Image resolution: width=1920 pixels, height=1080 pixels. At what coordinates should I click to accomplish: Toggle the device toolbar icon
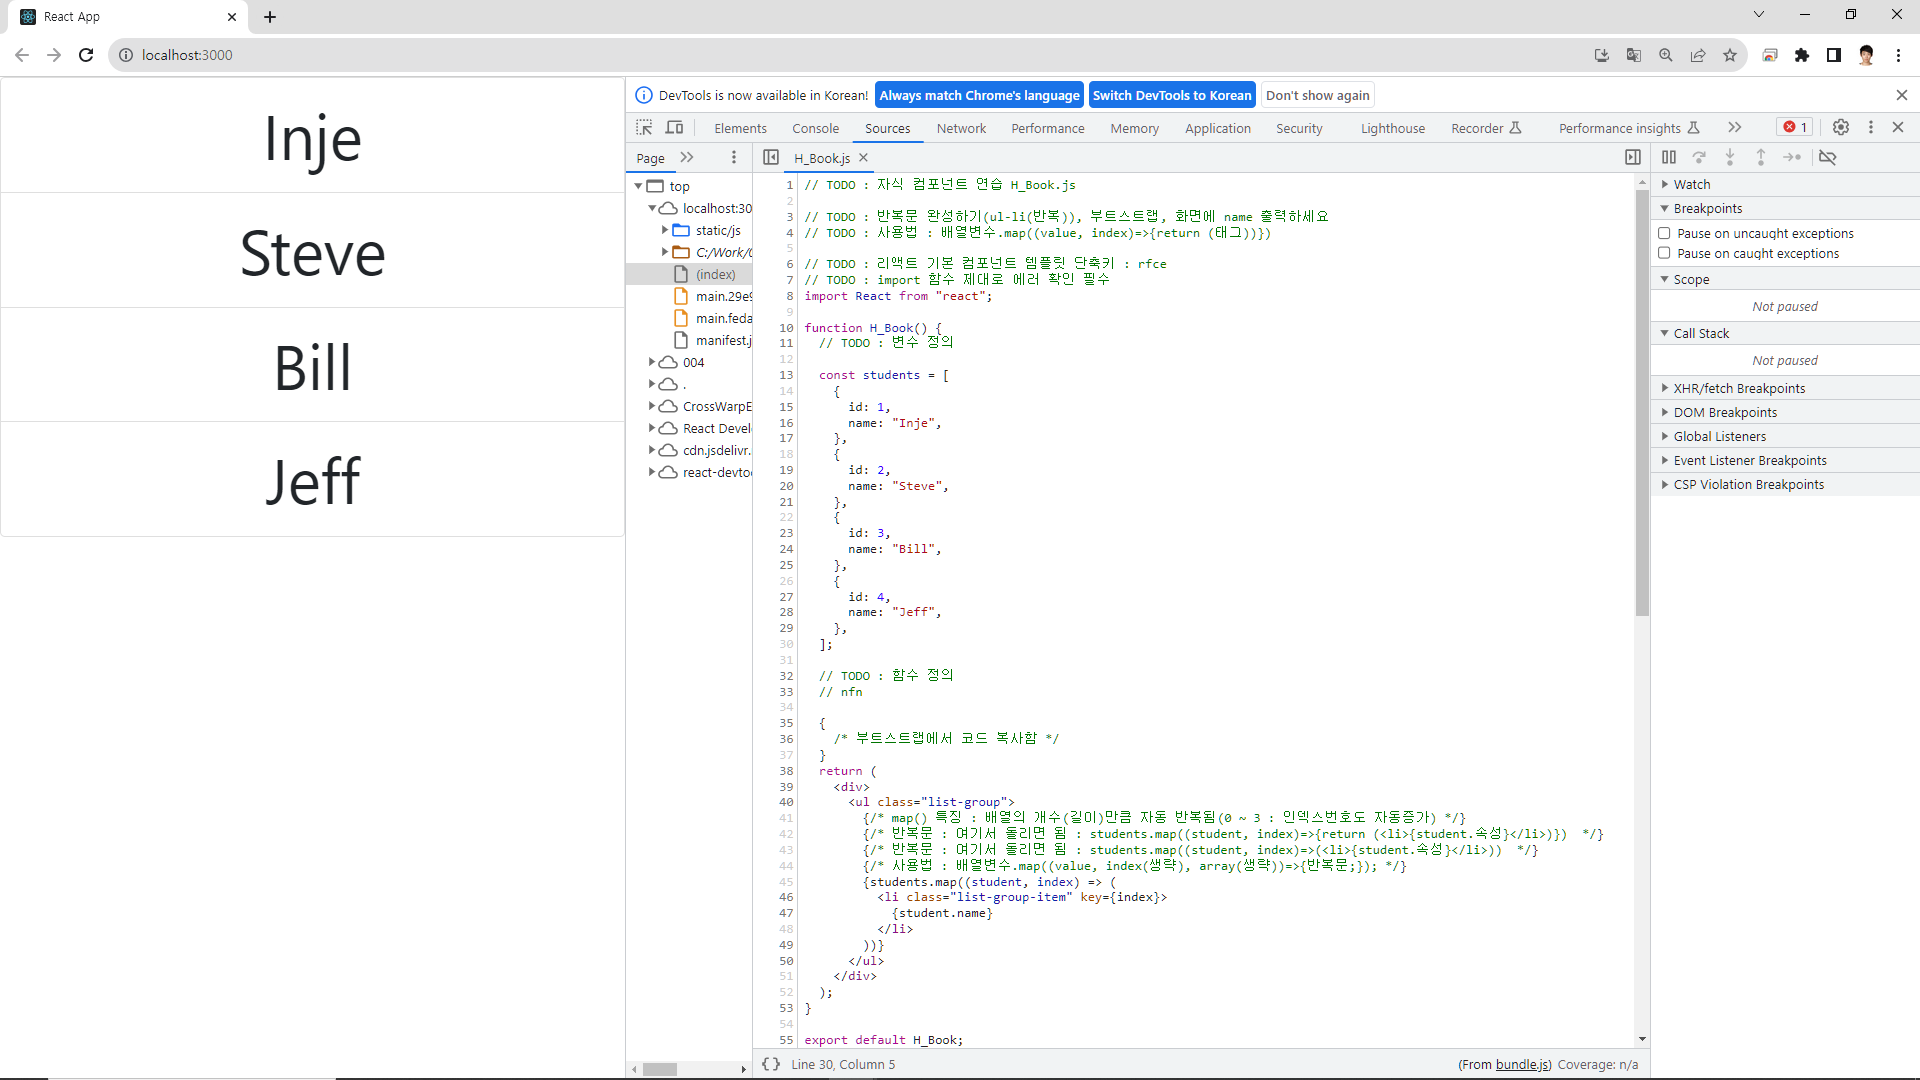675,128
